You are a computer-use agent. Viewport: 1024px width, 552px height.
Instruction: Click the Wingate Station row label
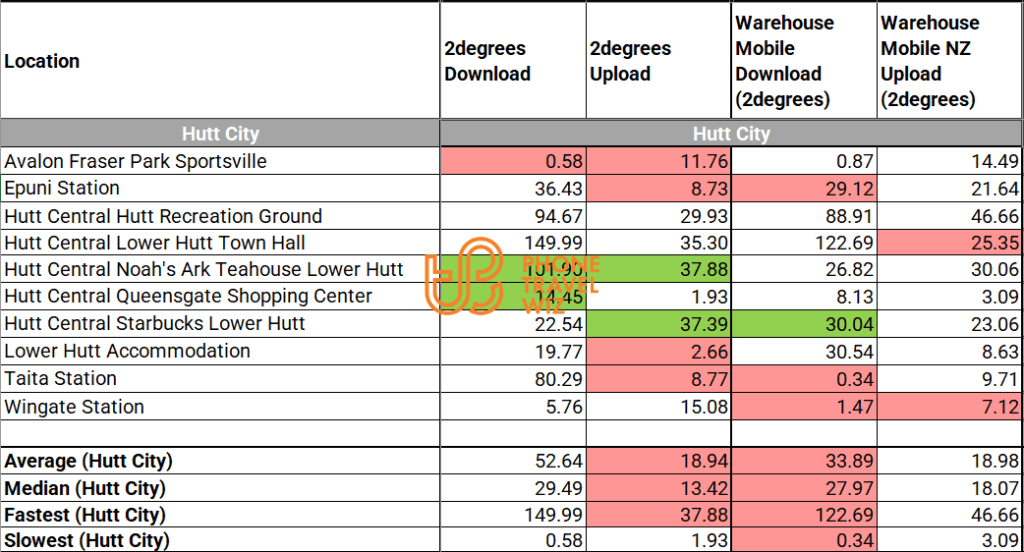pyautogui.click(x=74, y=407)
